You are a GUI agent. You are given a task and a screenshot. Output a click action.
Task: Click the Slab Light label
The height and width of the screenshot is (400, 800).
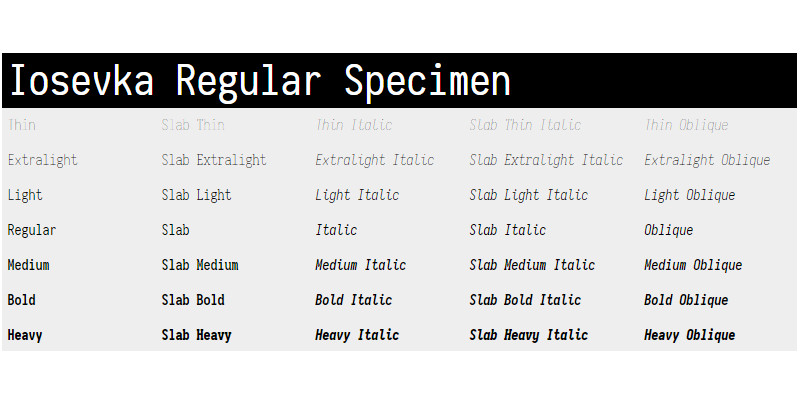(196, 195)
